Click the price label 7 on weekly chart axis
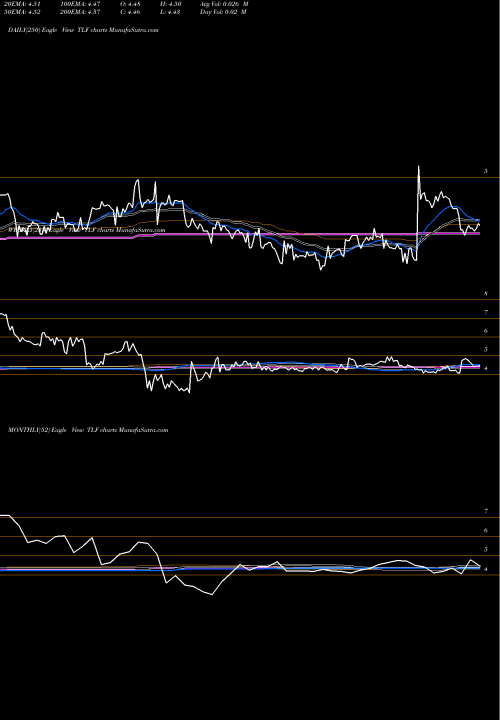Image resolution: width=500 pixels, height=720 pixels. tap(486, 312)
